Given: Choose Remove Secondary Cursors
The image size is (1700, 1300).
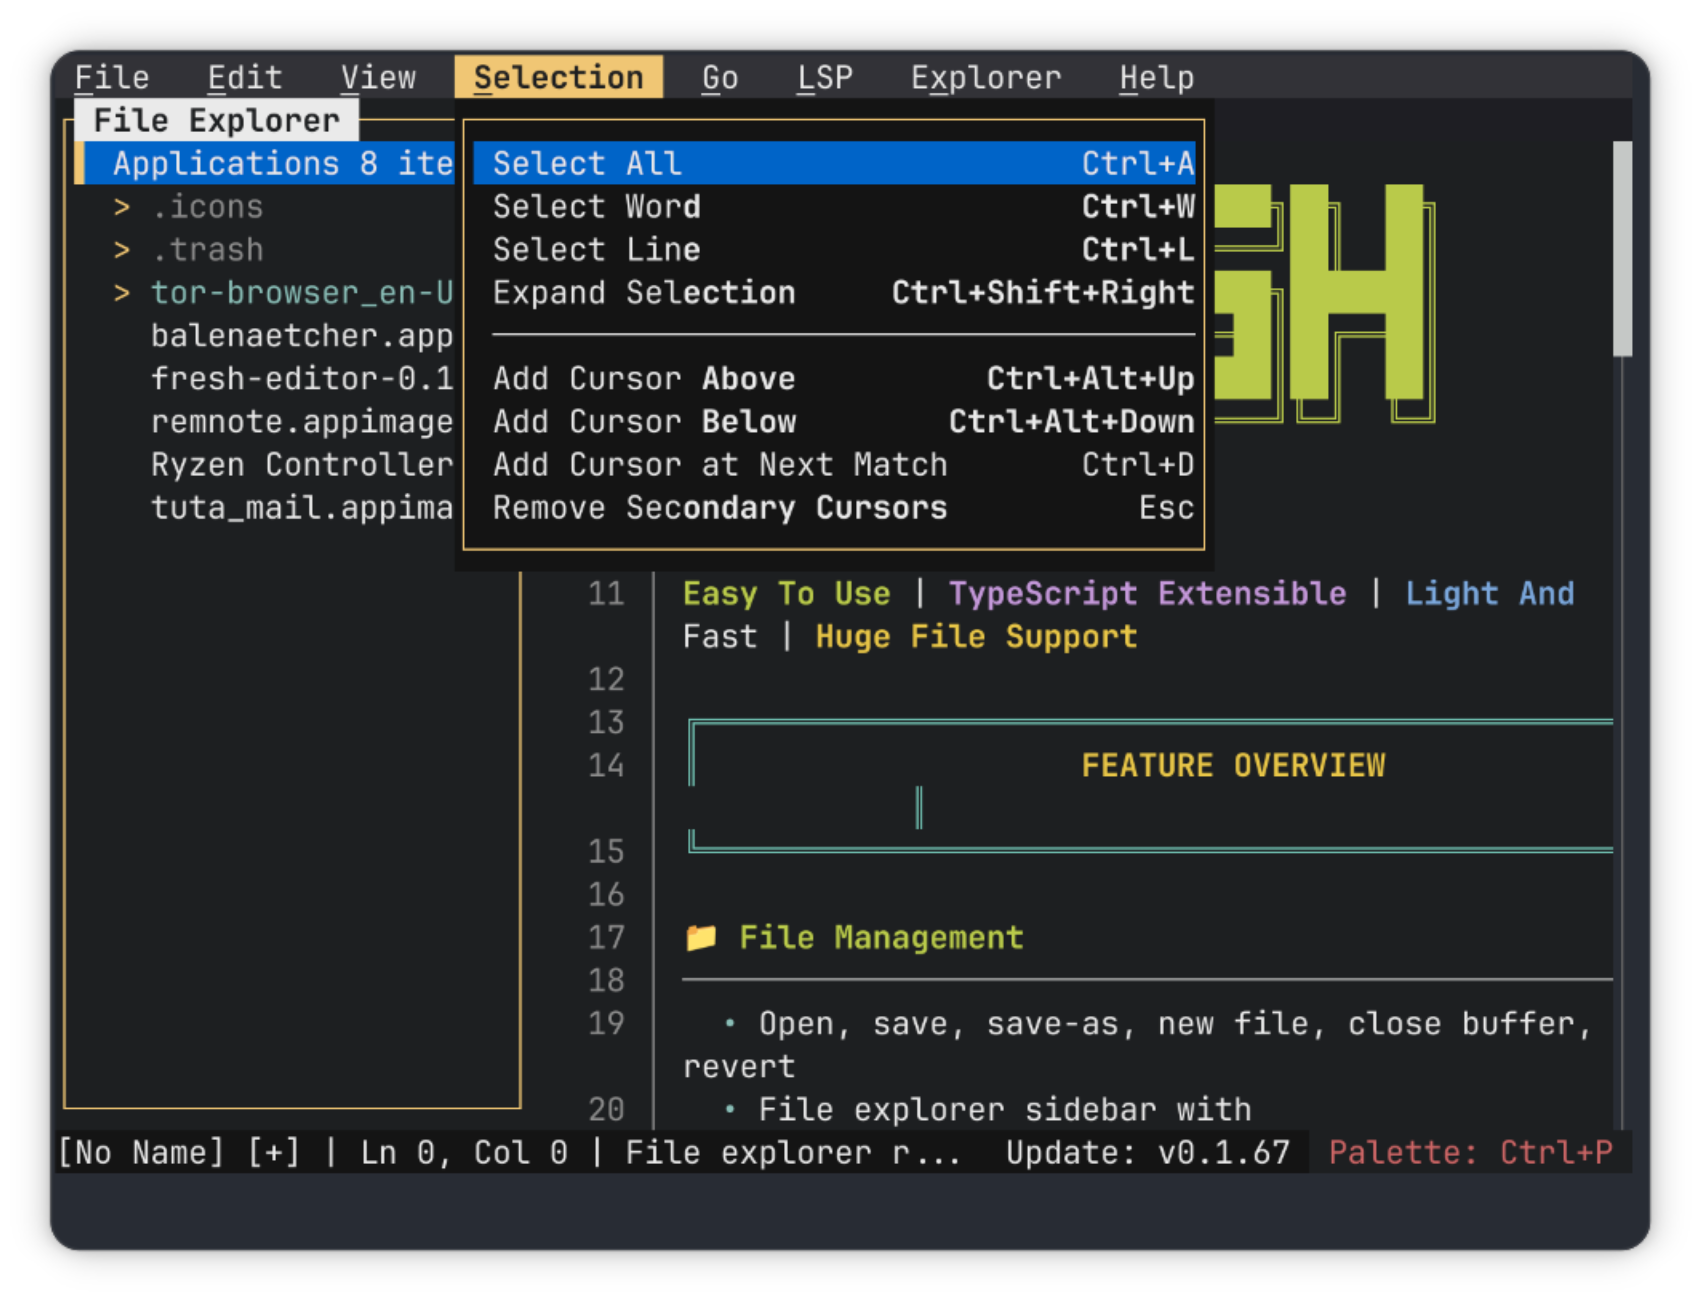Looking at the screenshot, I should [x=719, y=507].
